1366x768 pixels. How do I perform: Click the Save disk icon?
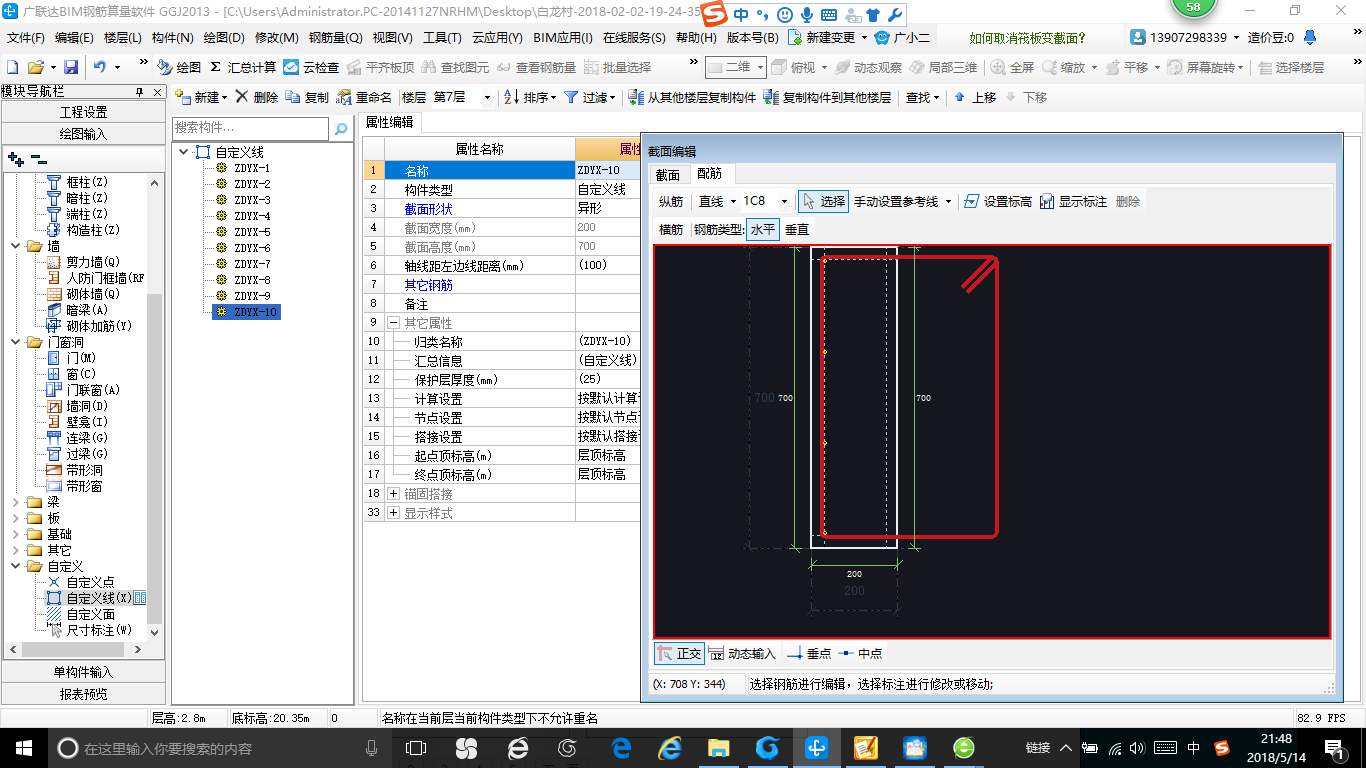pos(71,67)
